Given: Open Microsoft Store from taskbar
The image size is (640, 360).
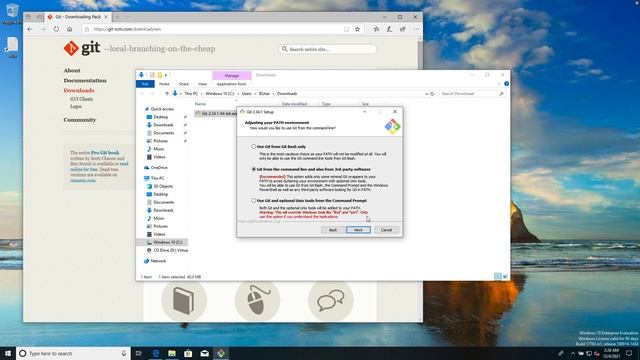Looking at the screenshot, I should [188, 353].
